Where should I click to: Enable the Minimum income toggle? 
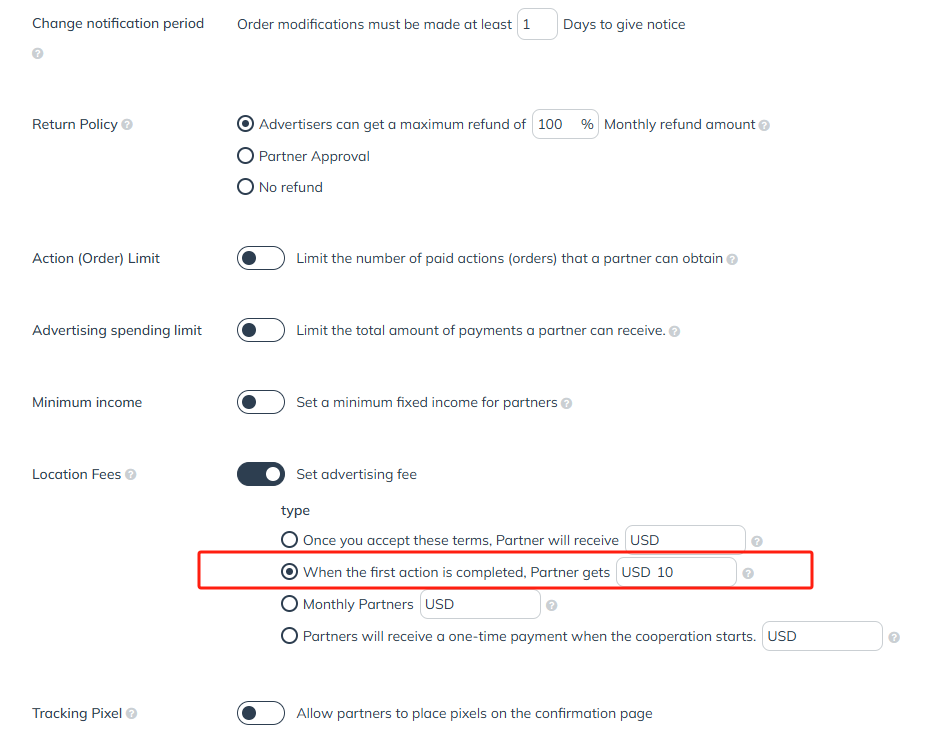pyautogui.click(x=261, y=402)
